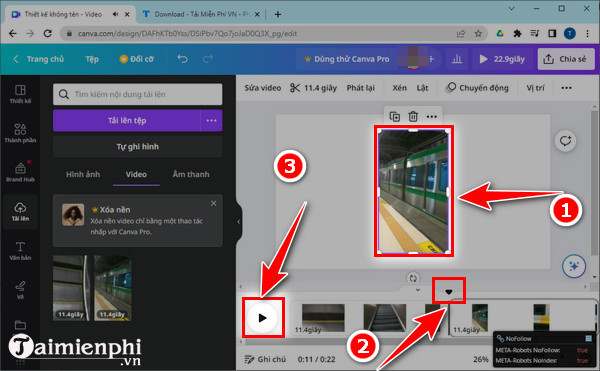Open the browser side panel icon

coord(552,34)
